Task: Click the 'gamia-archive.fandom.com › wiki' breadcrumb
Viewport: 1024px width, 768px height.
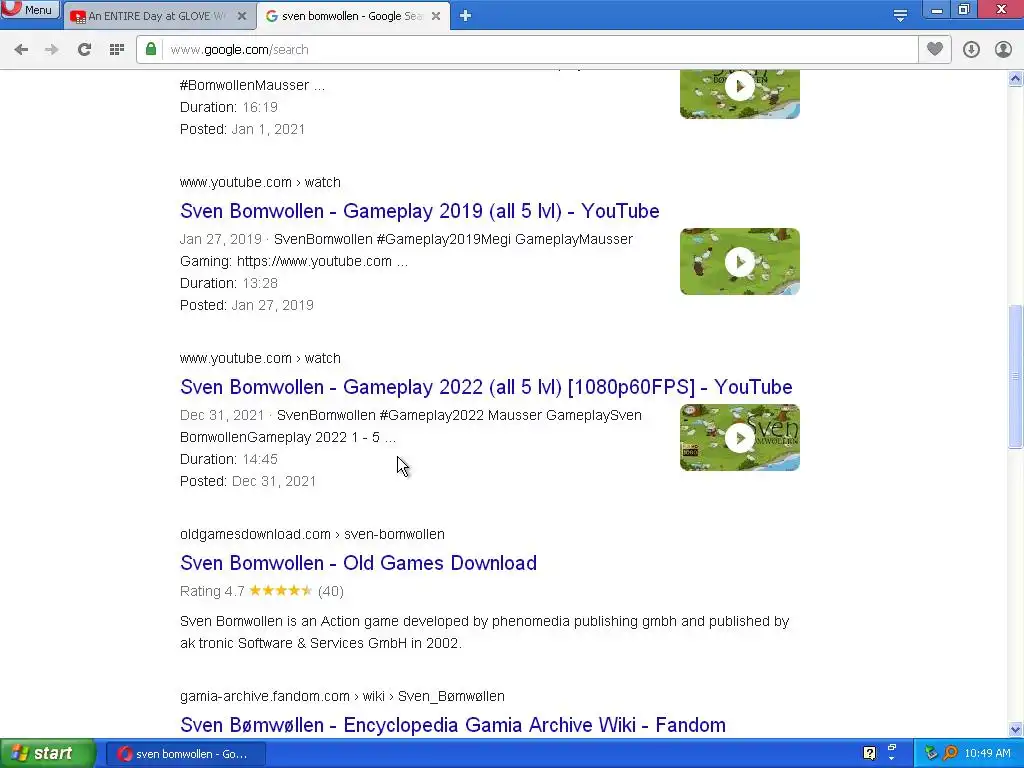Action: pos(342,696)
